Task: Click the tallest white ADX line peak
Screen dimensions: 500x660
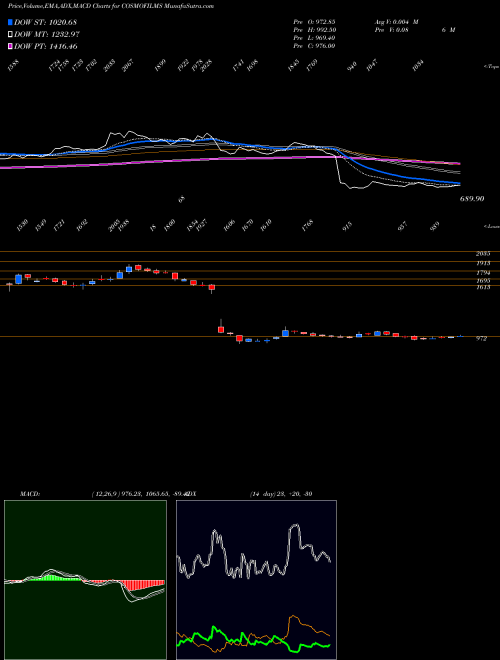Action: 295,526
